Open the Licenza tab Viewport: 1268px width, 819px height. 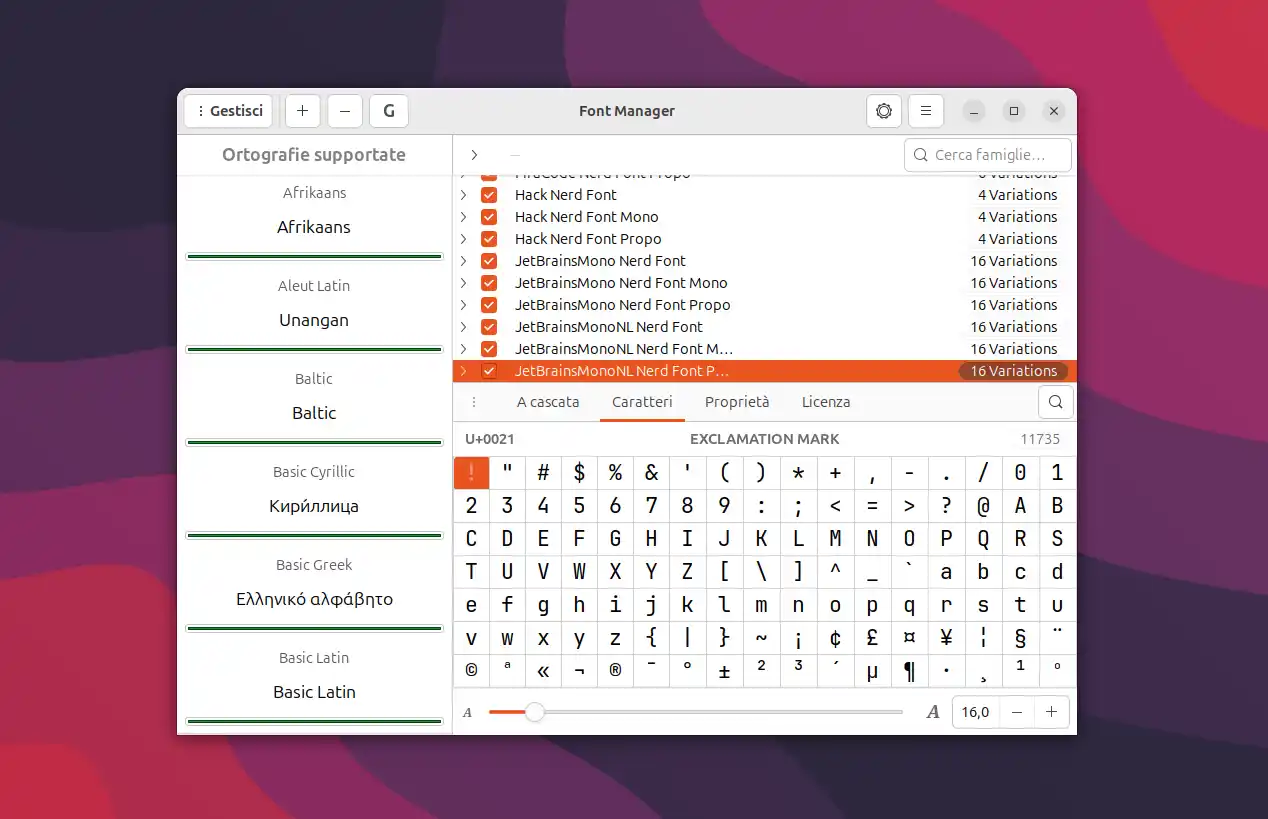point(826,402)
